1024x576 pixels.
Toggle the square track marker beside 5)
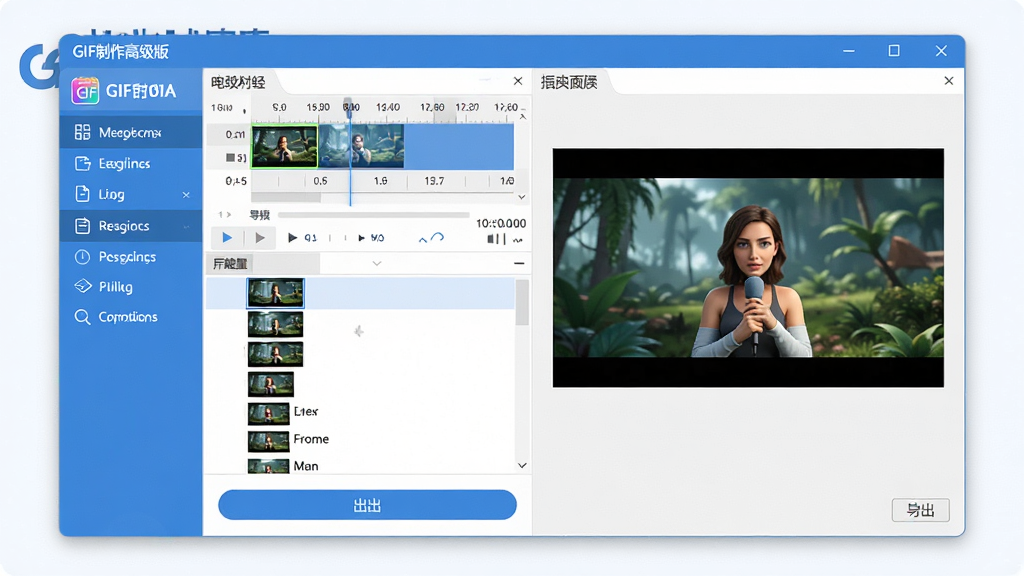230,157
